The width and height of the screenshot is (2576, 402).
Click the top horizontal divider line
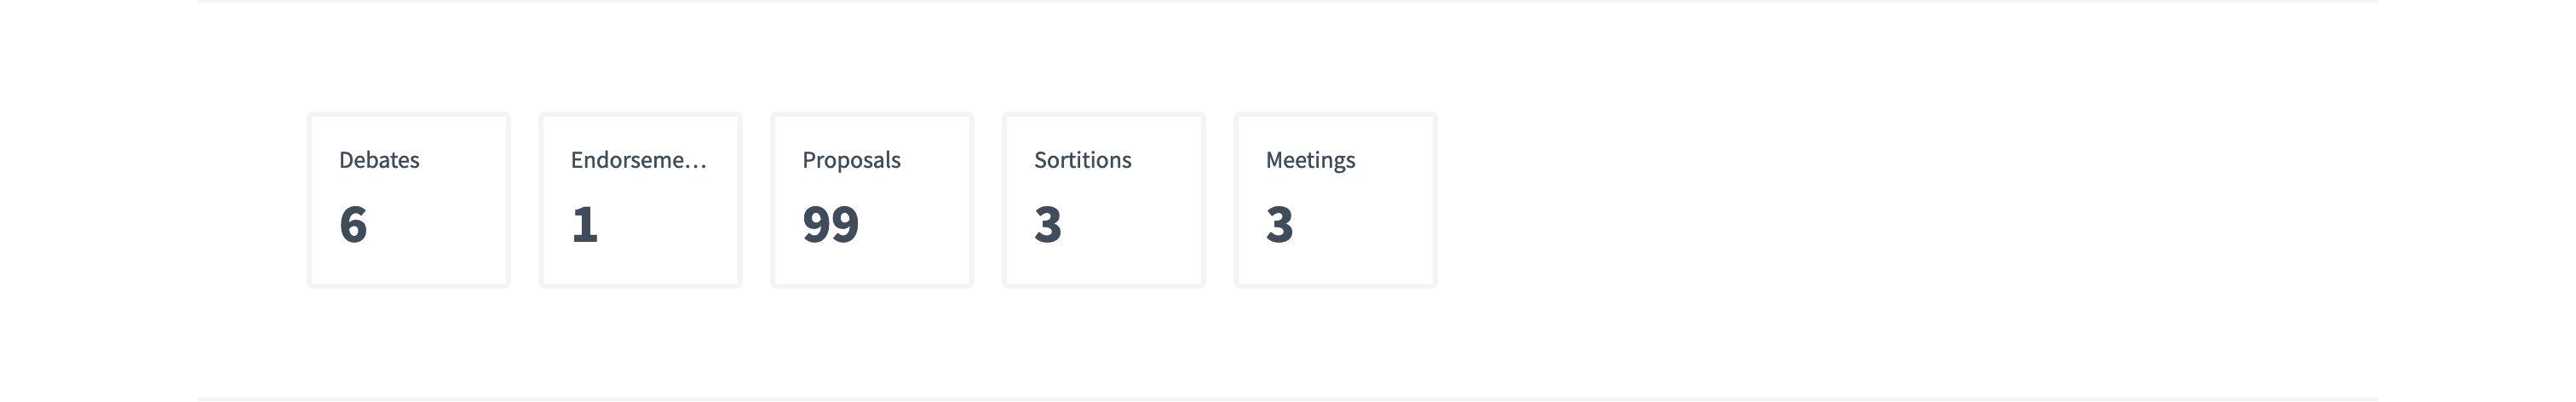click(1287, 1)
